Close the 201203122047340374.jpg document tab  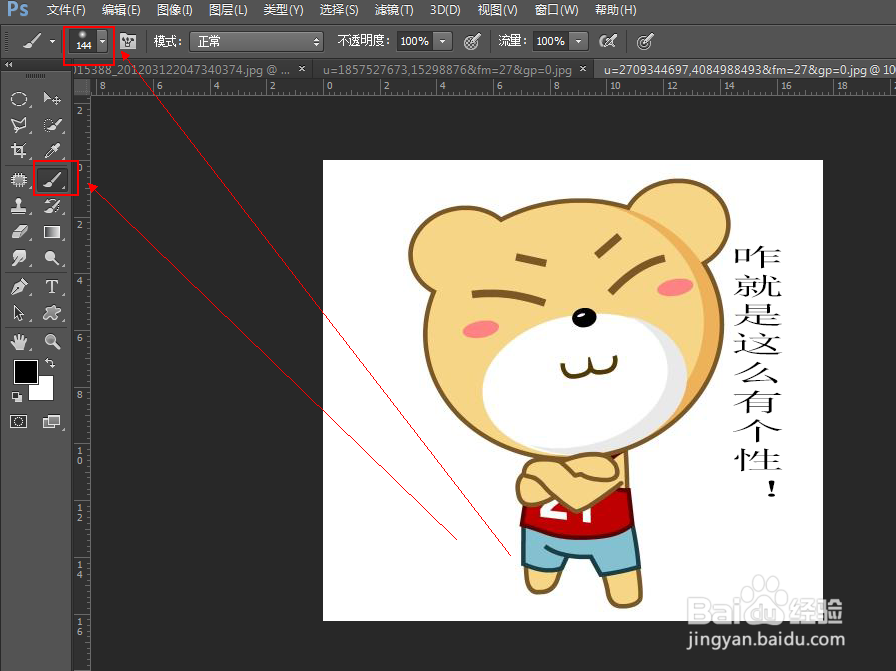click(x=302, y=69)
